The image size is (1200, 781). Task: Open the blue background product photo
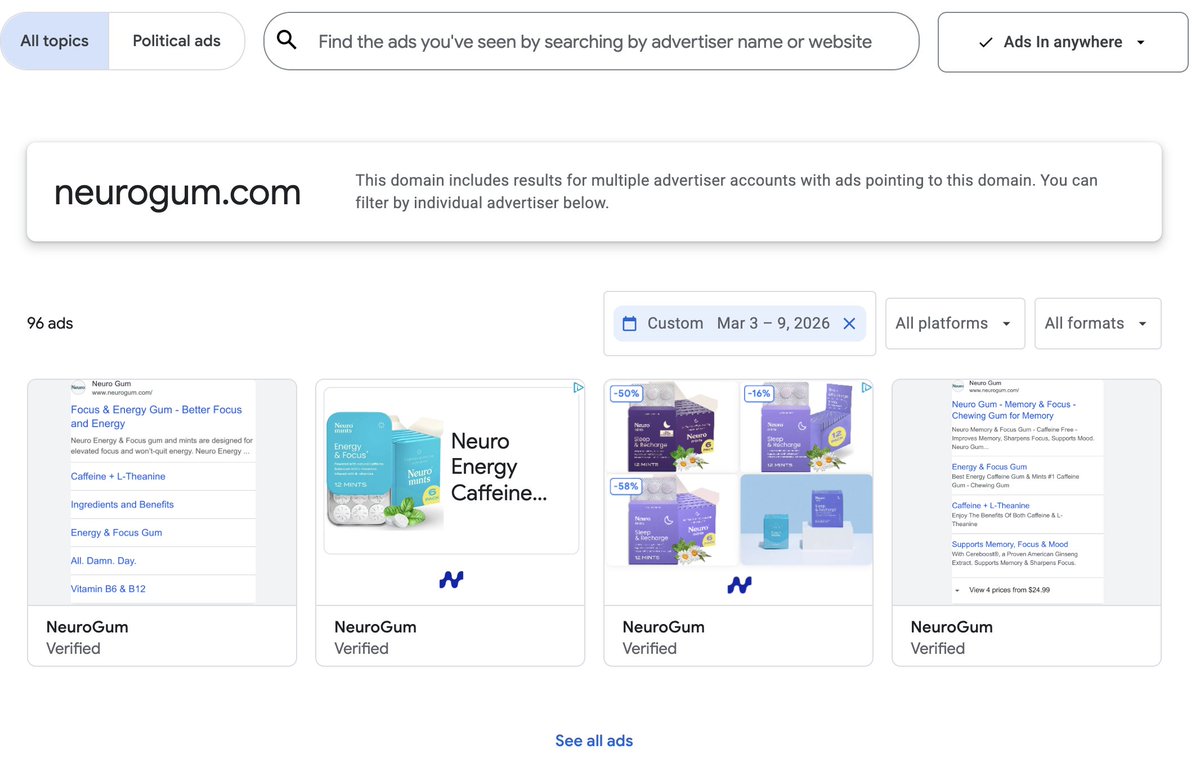[807, 520]
